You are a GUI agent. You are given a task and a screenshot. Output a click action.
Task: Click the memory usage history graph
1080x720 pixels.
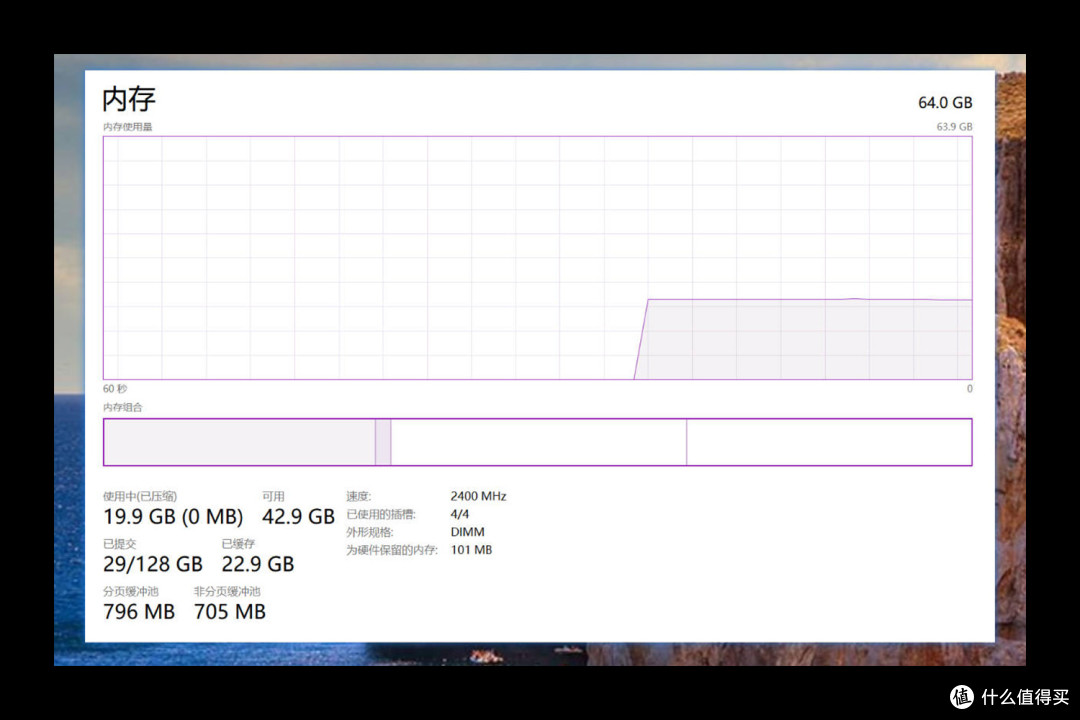tap(537, 258)
